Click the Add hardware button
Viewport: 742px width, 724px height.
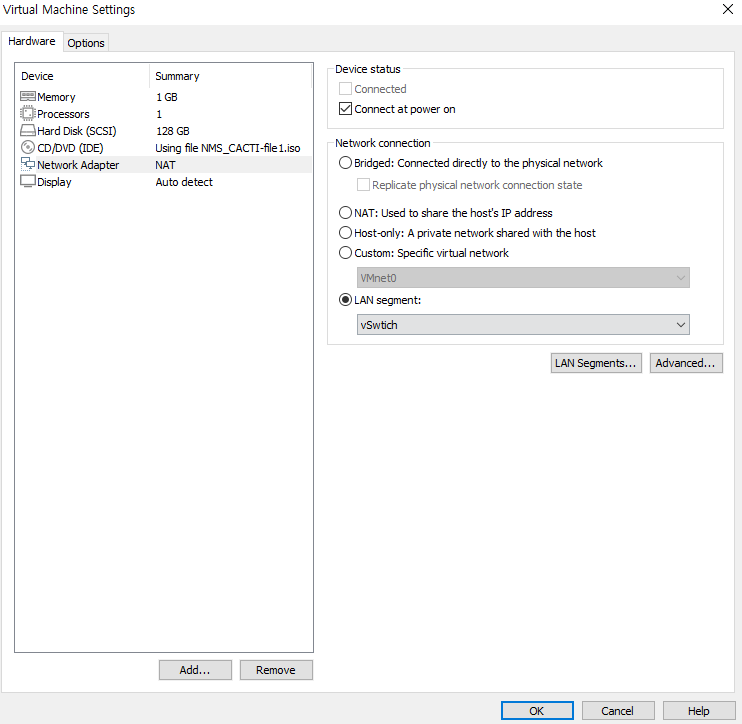tap(195, 670)
